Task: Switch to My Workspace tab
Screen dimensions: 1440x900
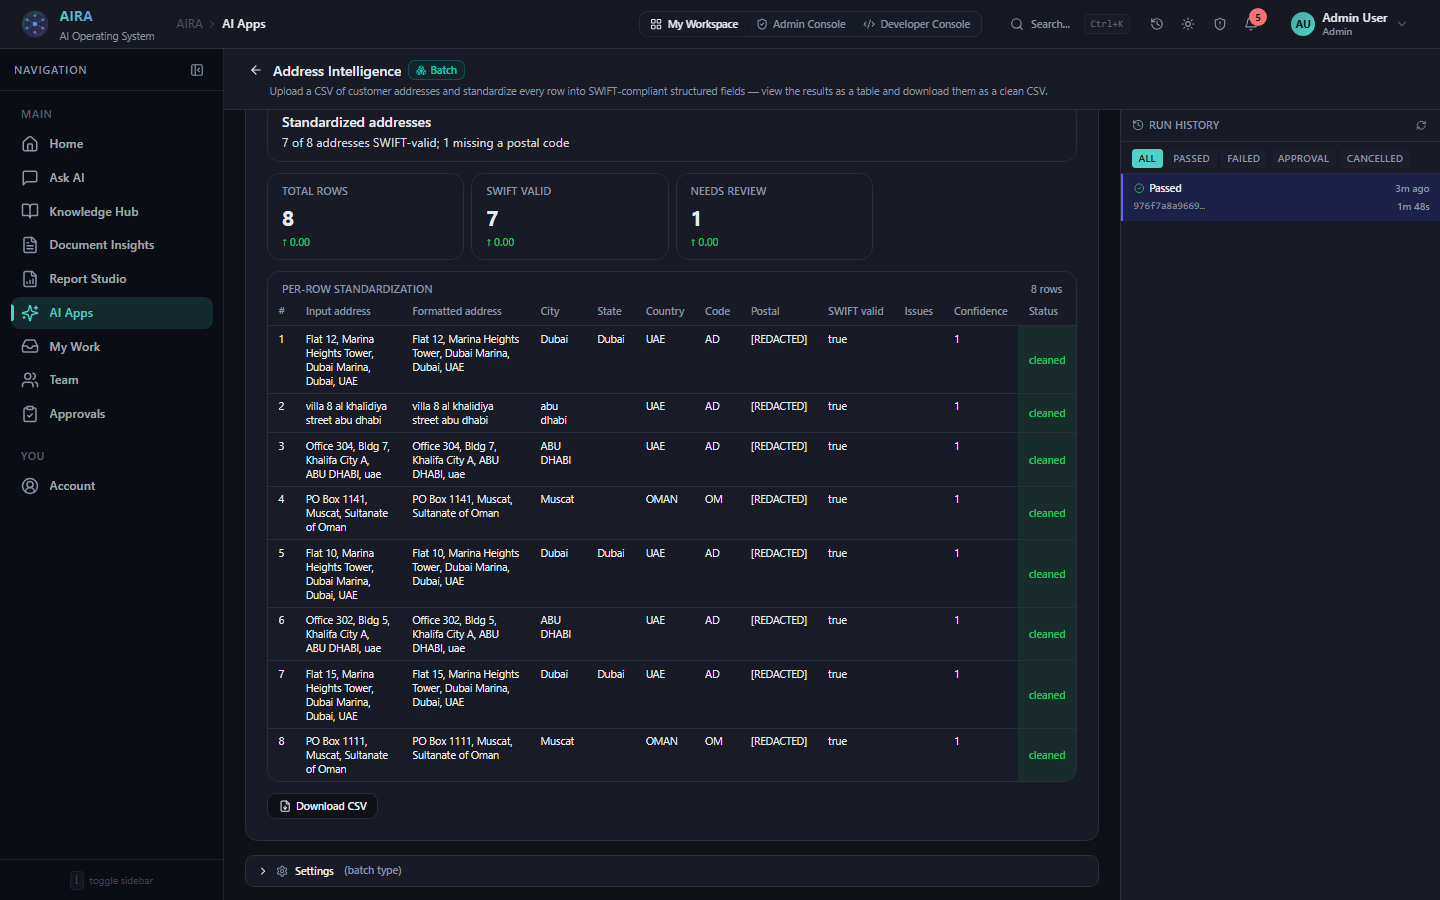Action: click(694, 24)
